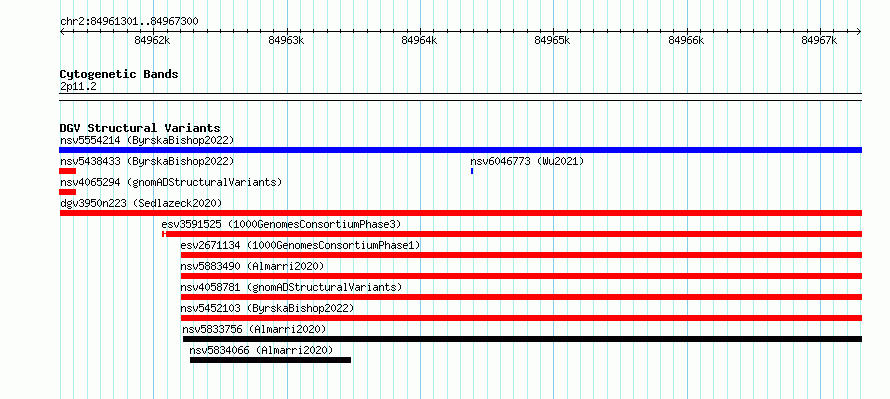The height and width of the screenshot is (399, 890).
Task: Open nsv5452103 (ByrskaBishop2022) label
Action: [267, 308]
